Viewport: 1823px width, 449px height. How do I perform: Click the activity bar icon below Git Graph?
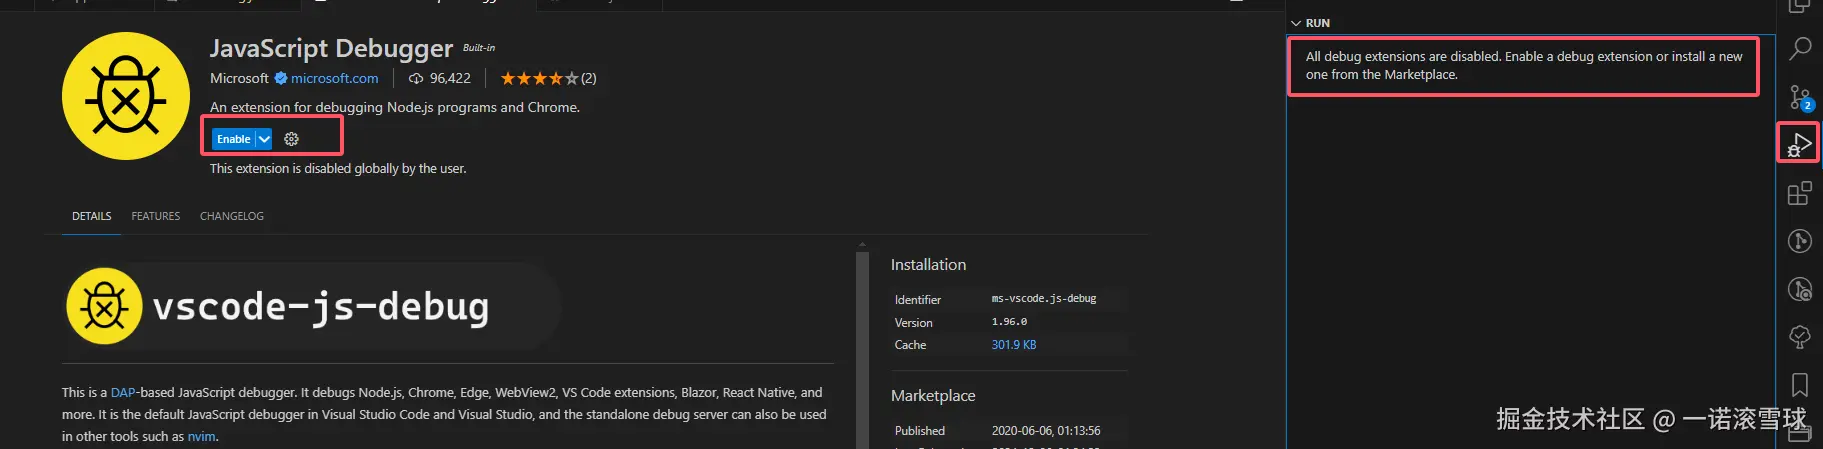(x=1800, y=289)
